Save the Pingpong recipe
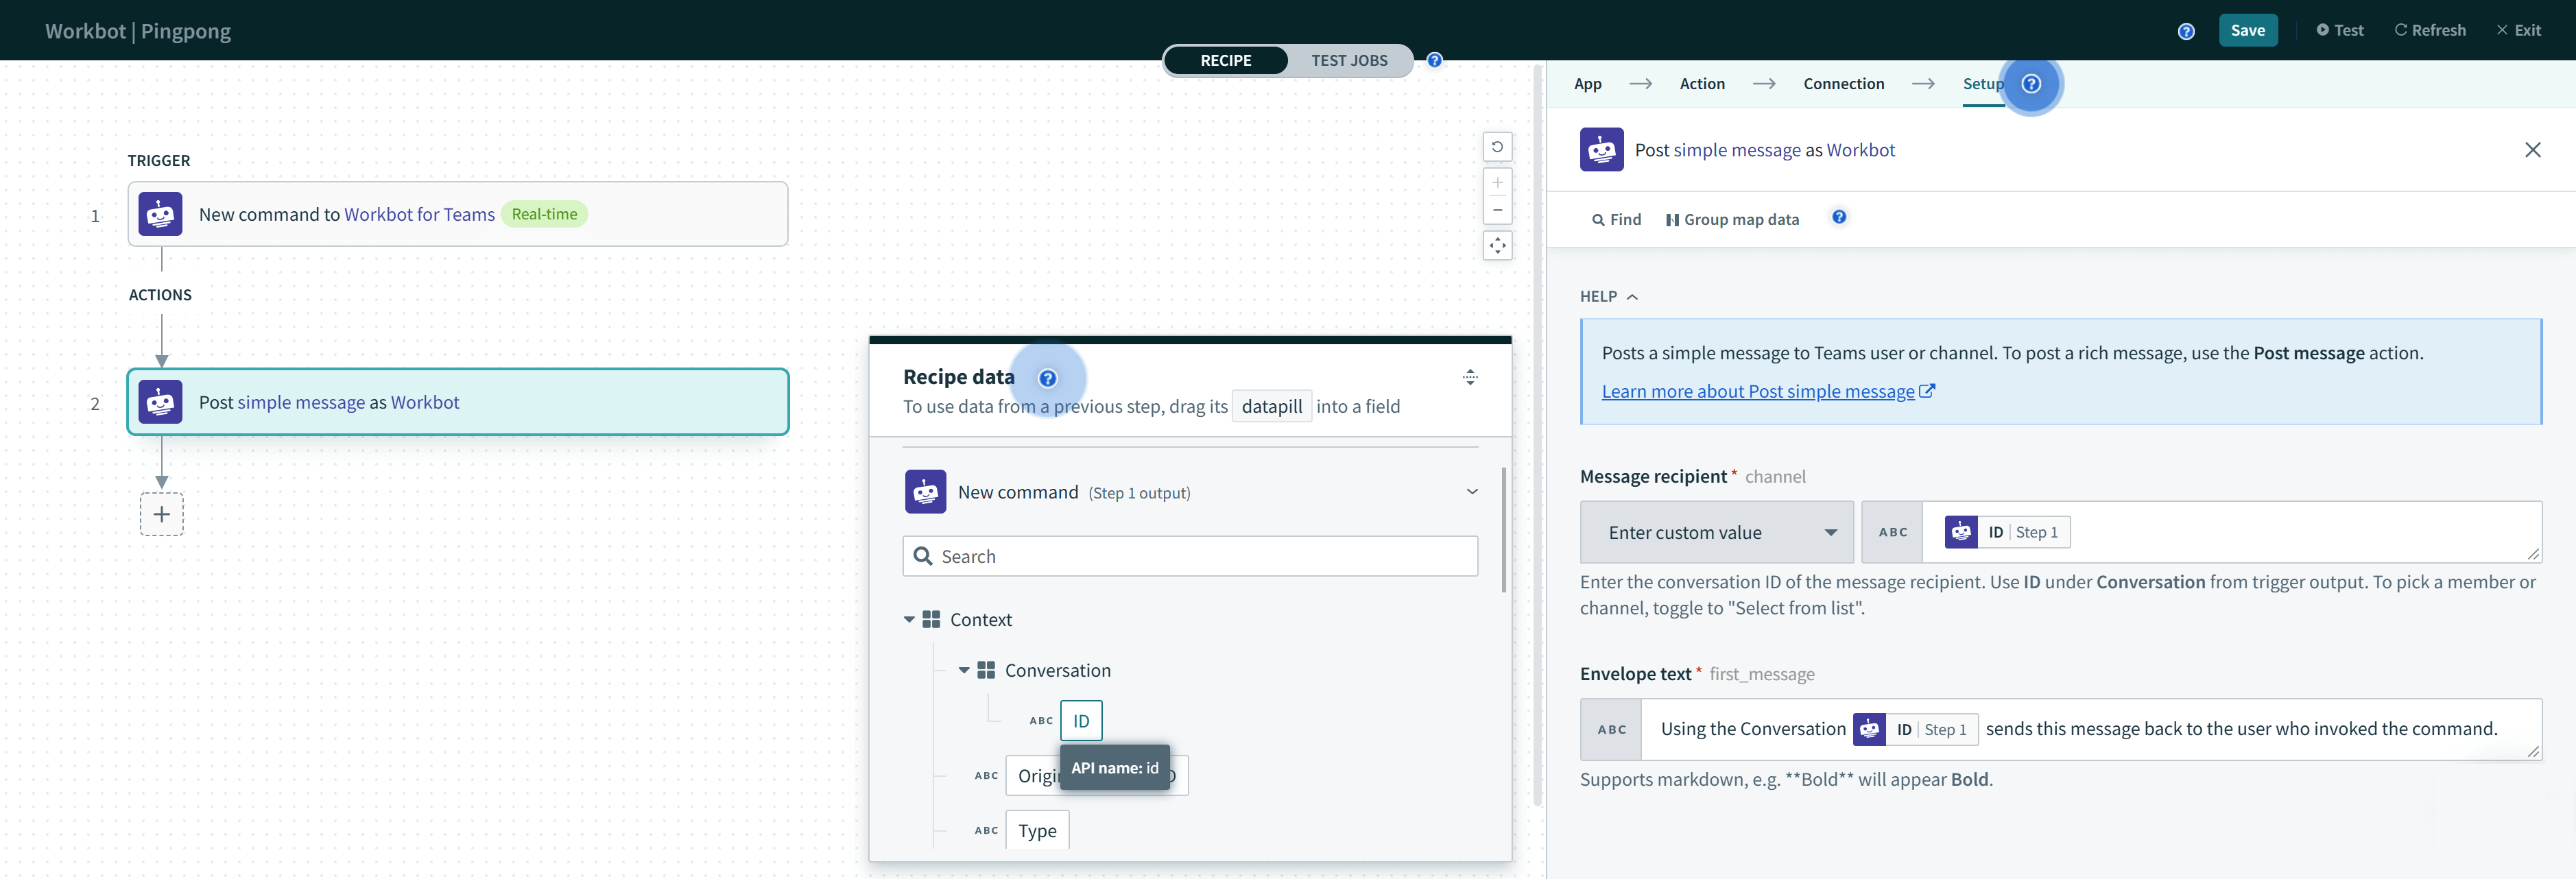This screenshot has width=2576, height=879. (x=2248, y=30)
